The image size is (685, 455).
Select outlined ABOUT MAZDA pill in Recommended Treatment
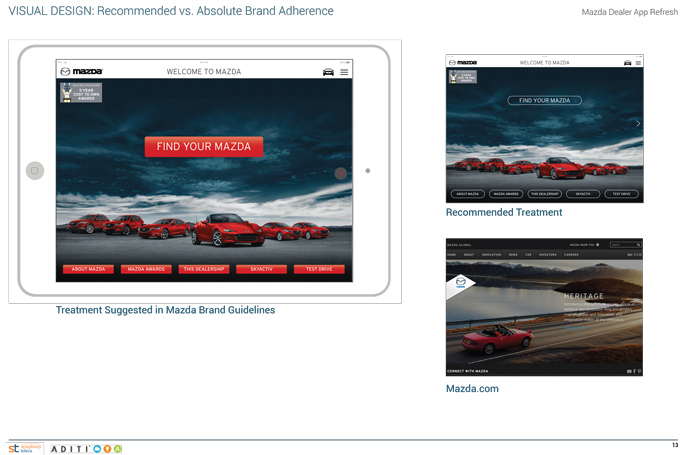(467, 194)
